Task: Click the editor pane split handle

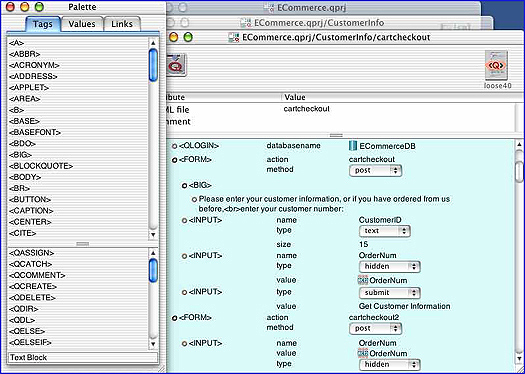Action: pos(336,136)
